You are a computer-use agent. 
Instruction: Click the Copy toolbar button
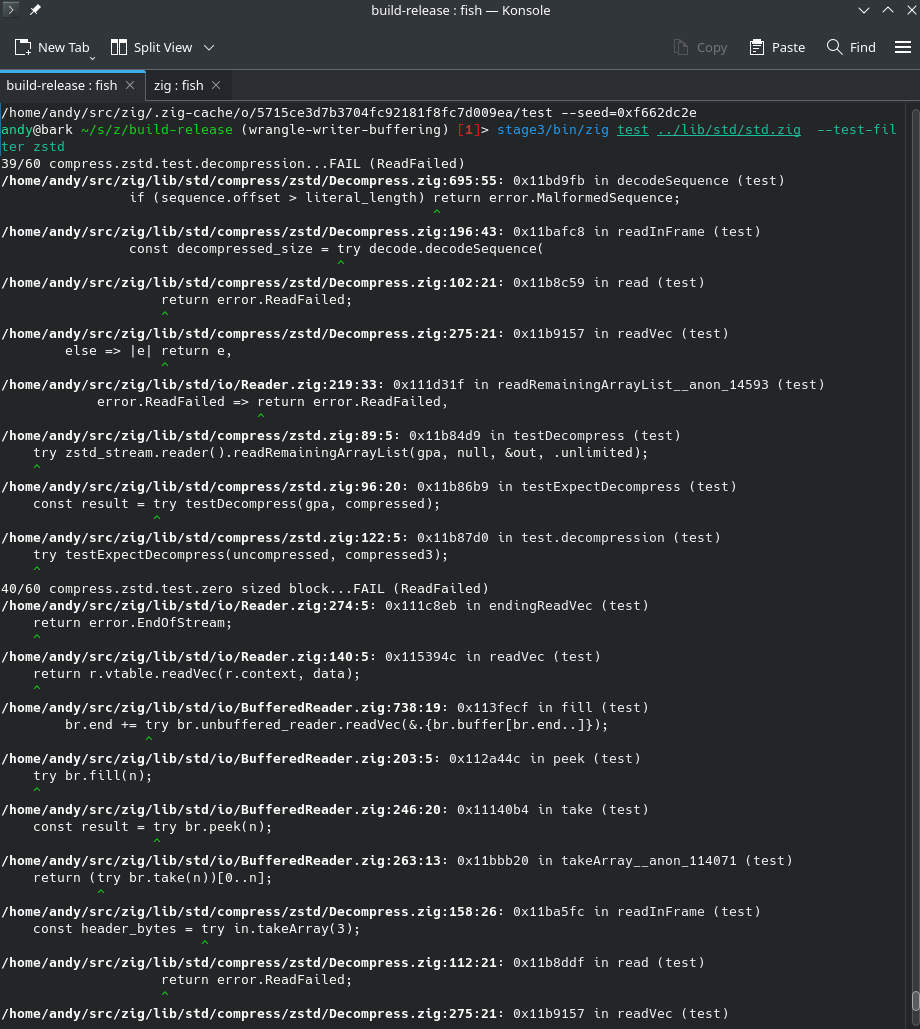pos(701,47)
